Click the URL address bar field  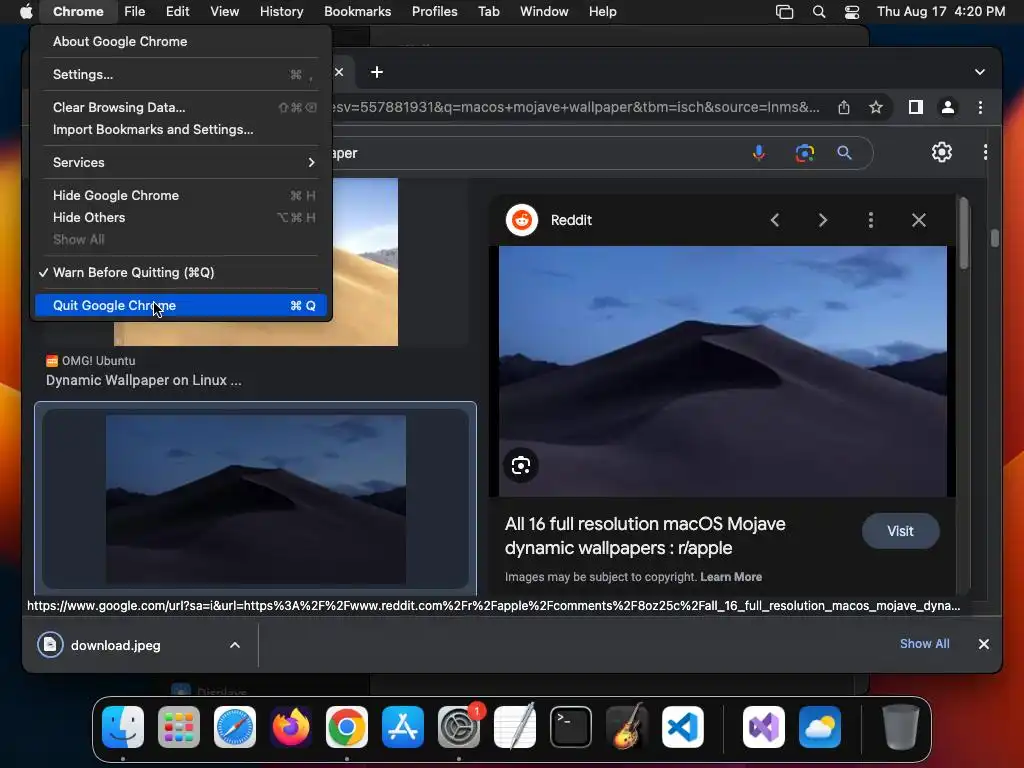pyautogui.click(x=576, y=107)
